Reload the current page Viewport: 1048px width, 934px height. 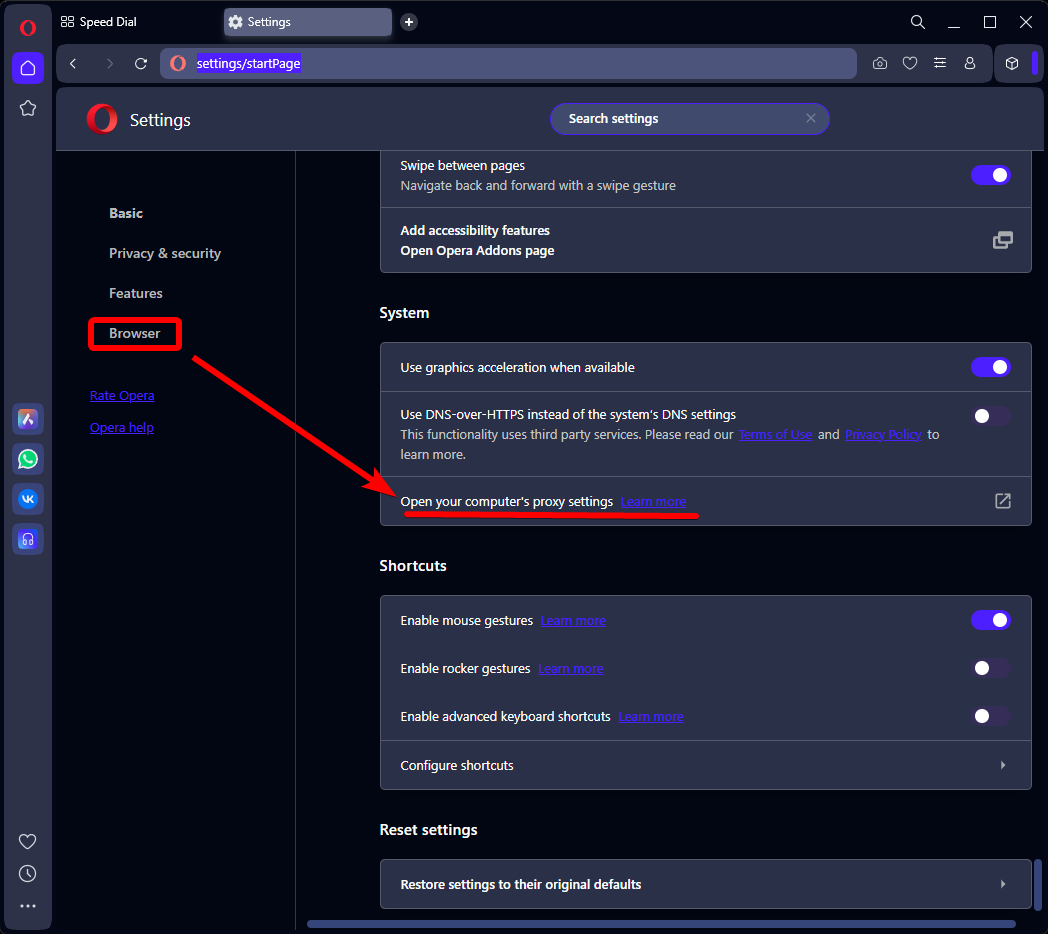[140, 64]
